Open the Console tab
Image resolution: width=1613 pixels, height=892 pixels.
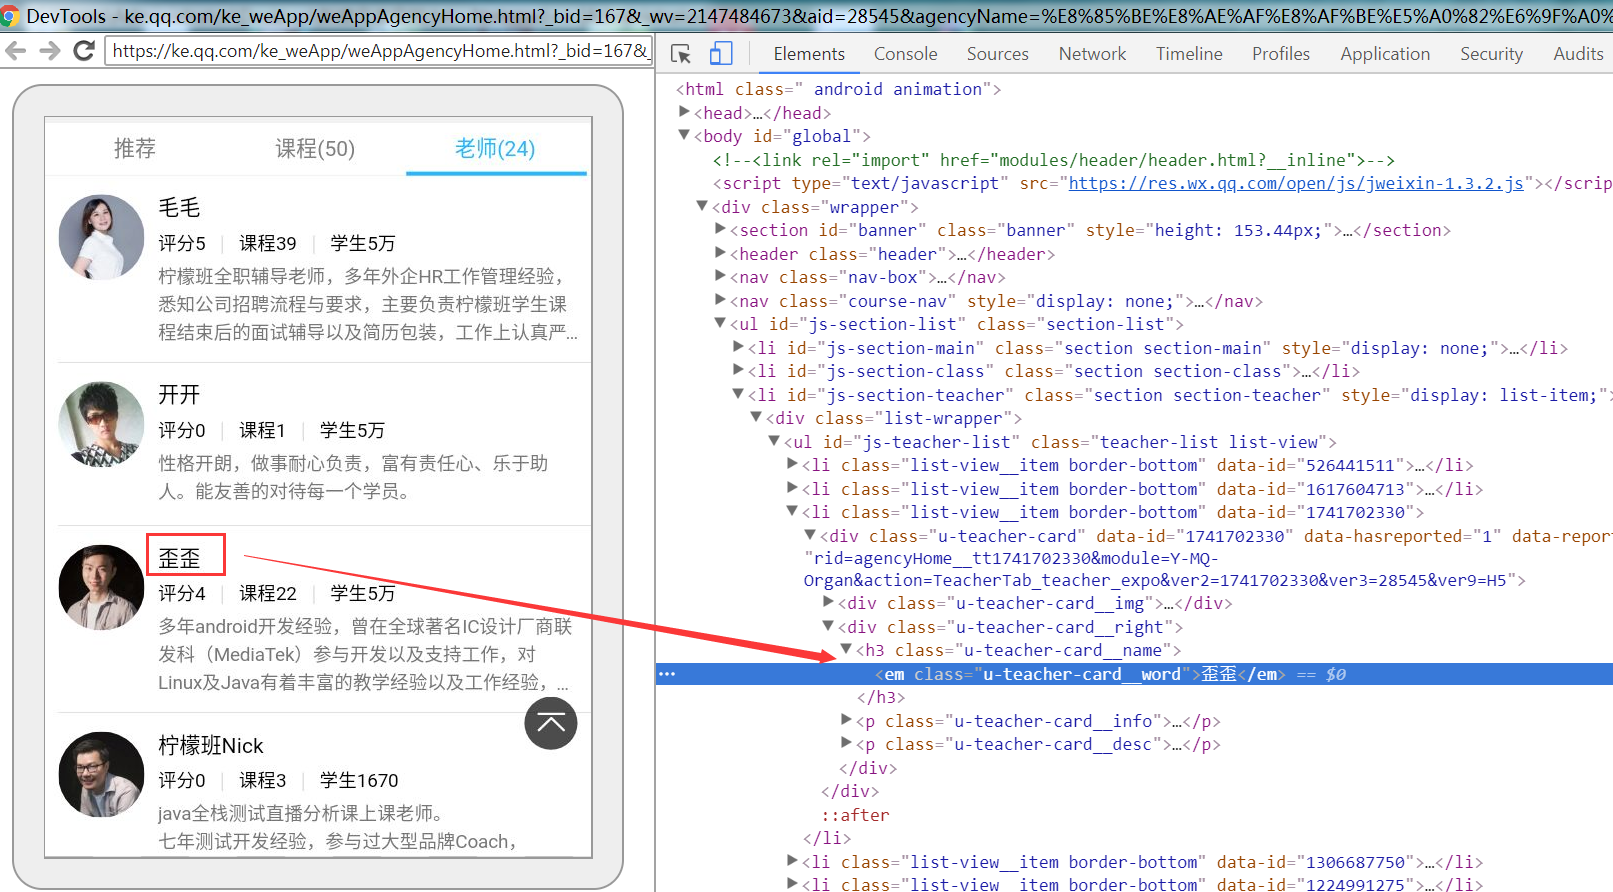tap(905, 54)
